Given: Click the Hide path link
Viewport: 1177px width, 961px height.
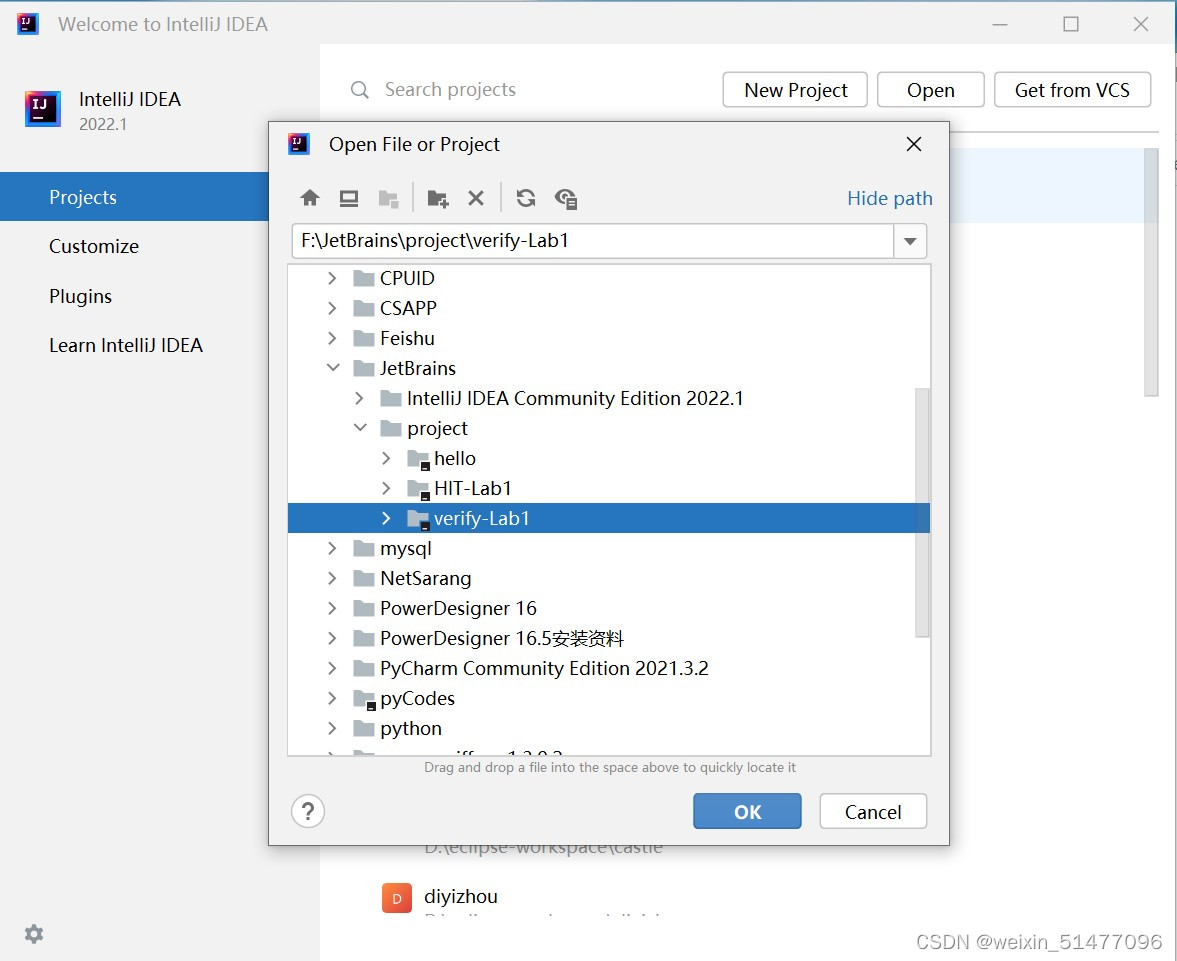Looking at the screenshot, I should (x=890, y=198).
